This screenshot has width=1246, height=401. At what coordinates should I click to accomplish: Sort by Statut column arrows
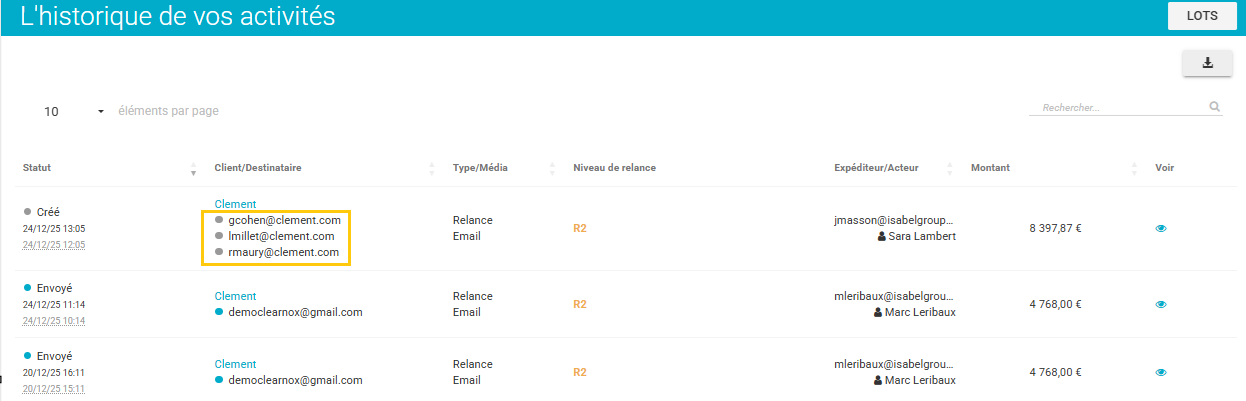[x=193, y=168]
